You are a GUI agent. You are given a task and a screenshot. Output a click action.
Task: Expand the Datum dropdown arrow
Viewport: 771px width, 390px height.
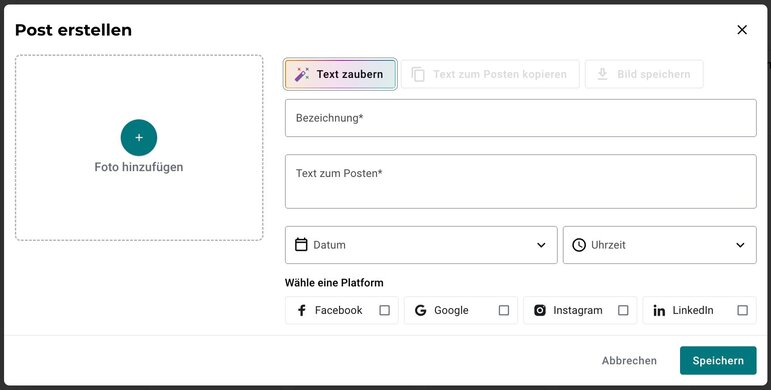[541, 245]
